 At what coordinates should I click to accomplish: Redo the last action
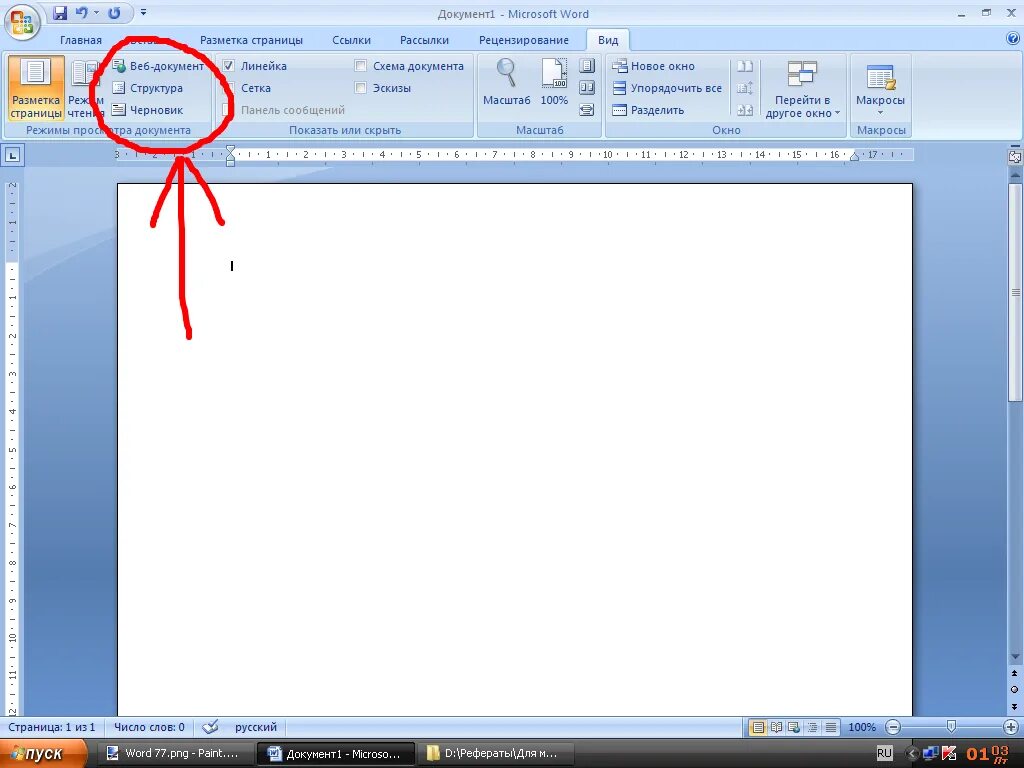(x=114, y=13)
